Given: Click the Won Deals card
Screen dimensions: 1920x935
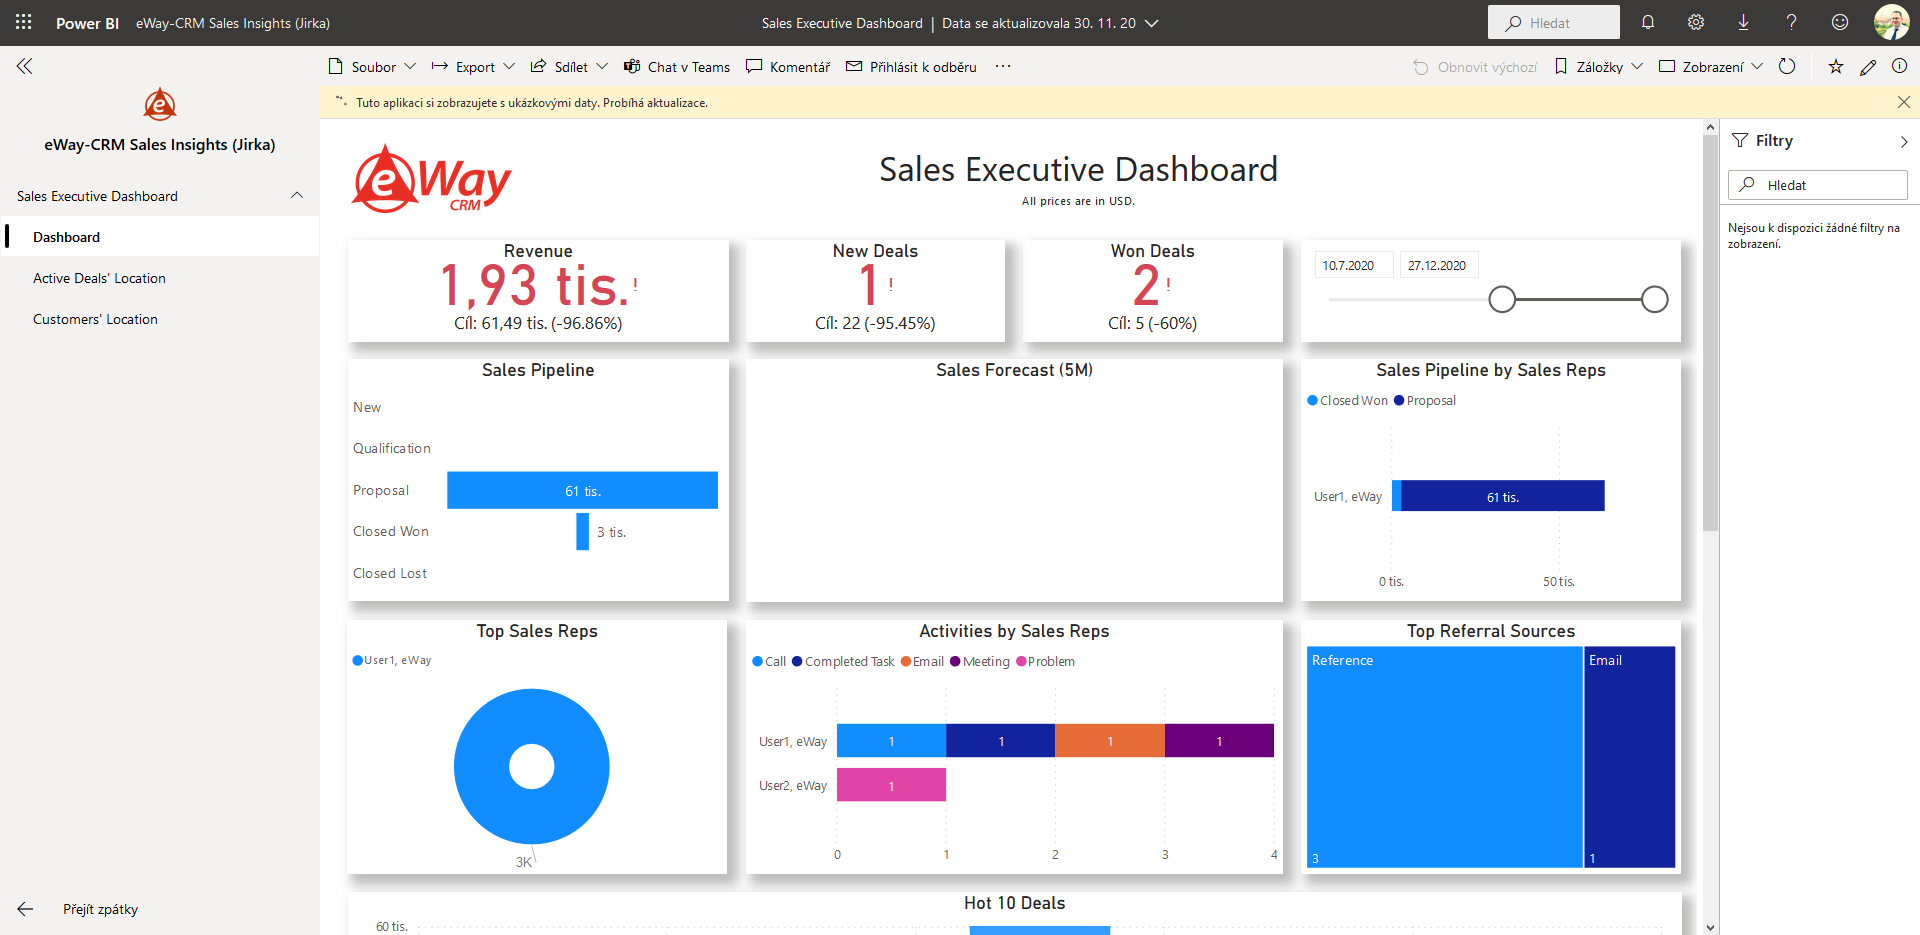Looking at the screenshot, I should (1152, 290).
